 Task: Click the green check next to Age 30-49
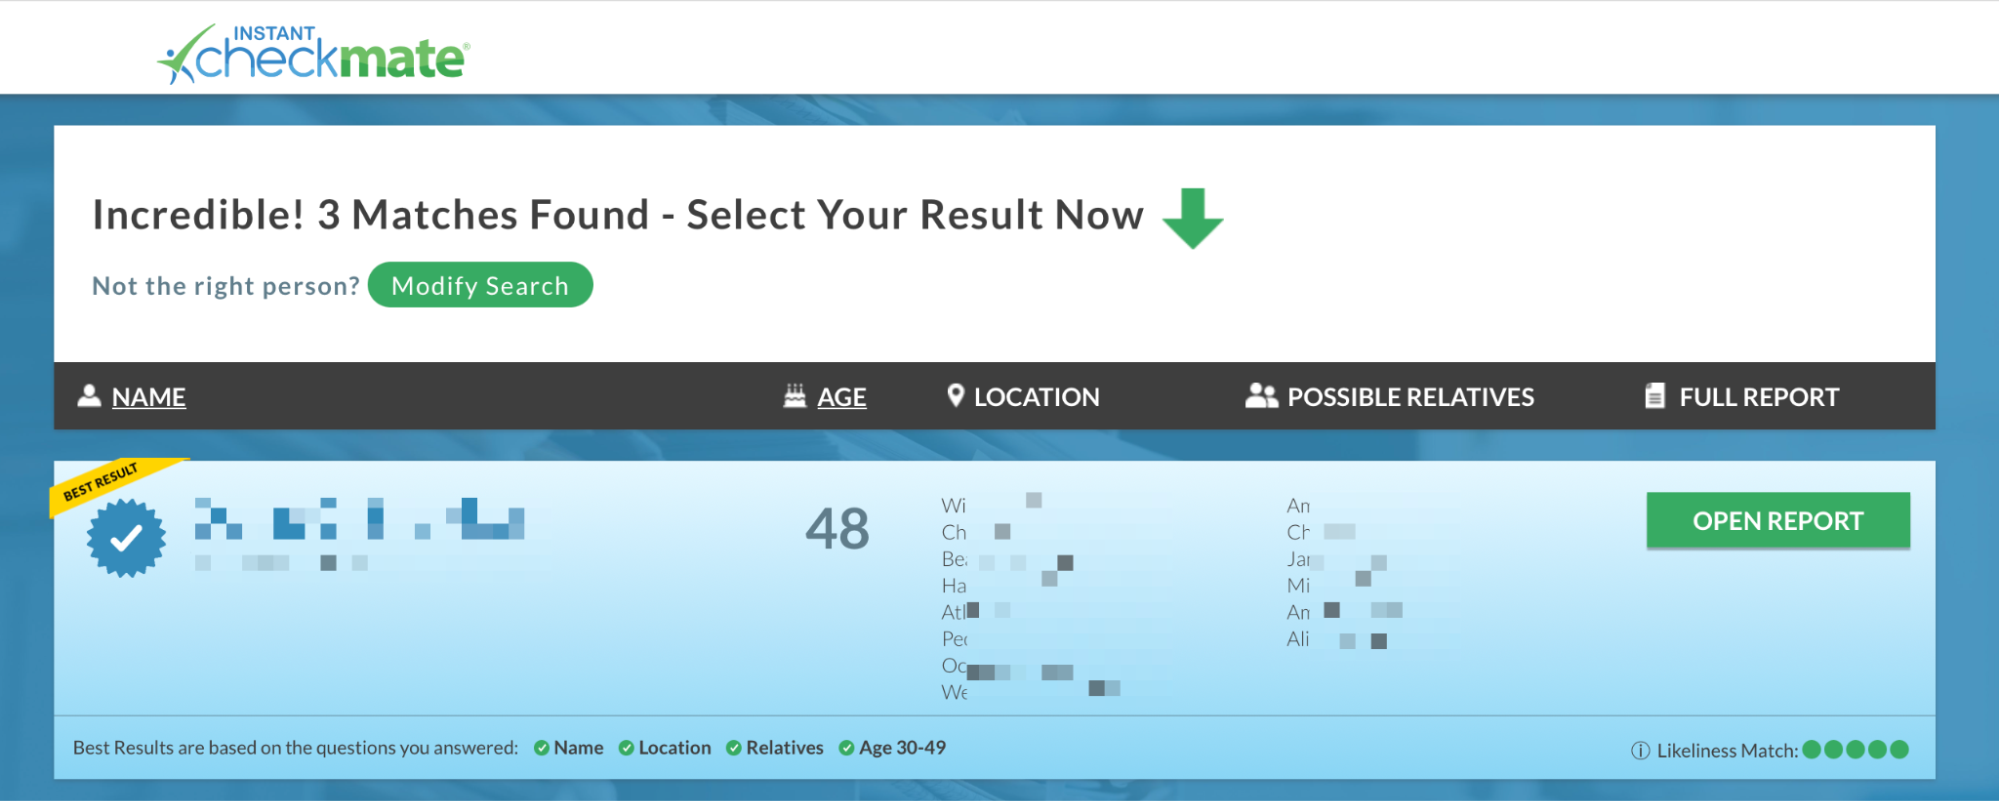point(846,748)
